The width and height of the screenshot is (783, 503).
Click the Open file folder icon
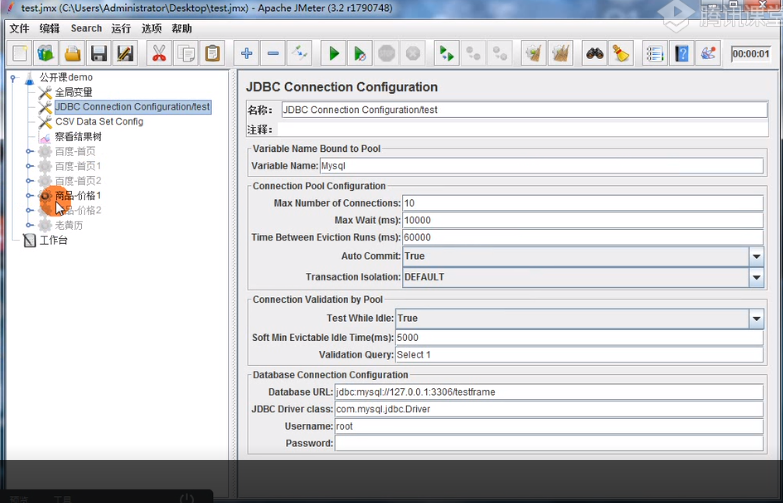pos(72,53)
